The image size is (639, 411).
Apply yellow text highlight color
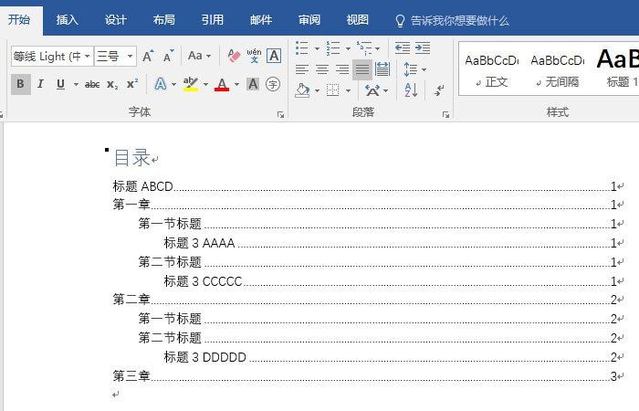coord(190,84)
